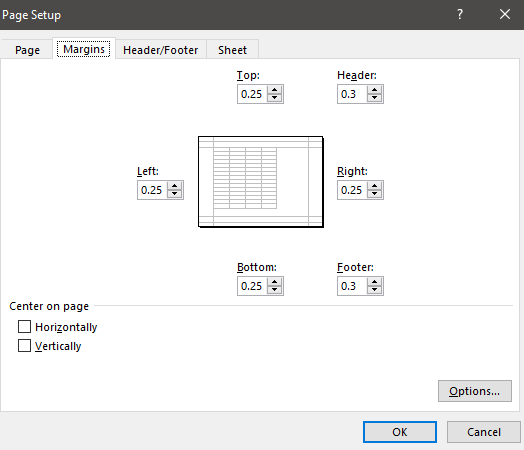524x450 pixels.
Task: Decrease the Left margin with down arrow
Action: pyautogui.click(x=174, y=194)
